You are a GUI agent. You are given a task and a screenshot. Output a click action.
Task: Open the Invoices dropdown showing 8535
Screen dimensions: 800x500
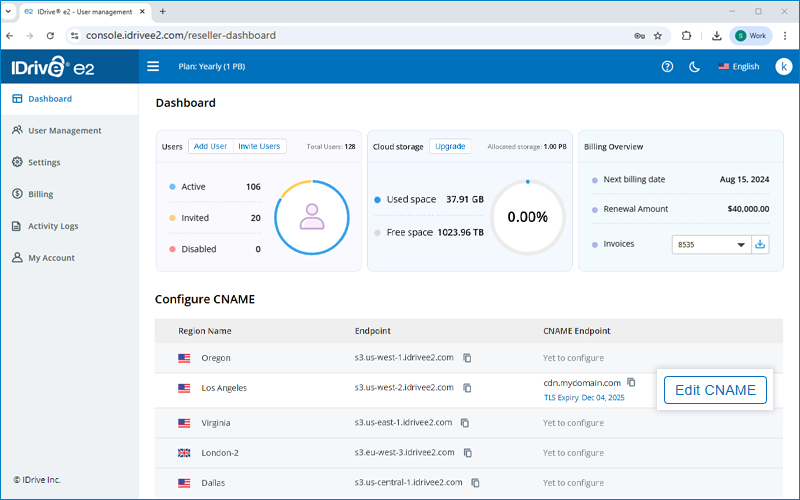click(x=711, y=245)
